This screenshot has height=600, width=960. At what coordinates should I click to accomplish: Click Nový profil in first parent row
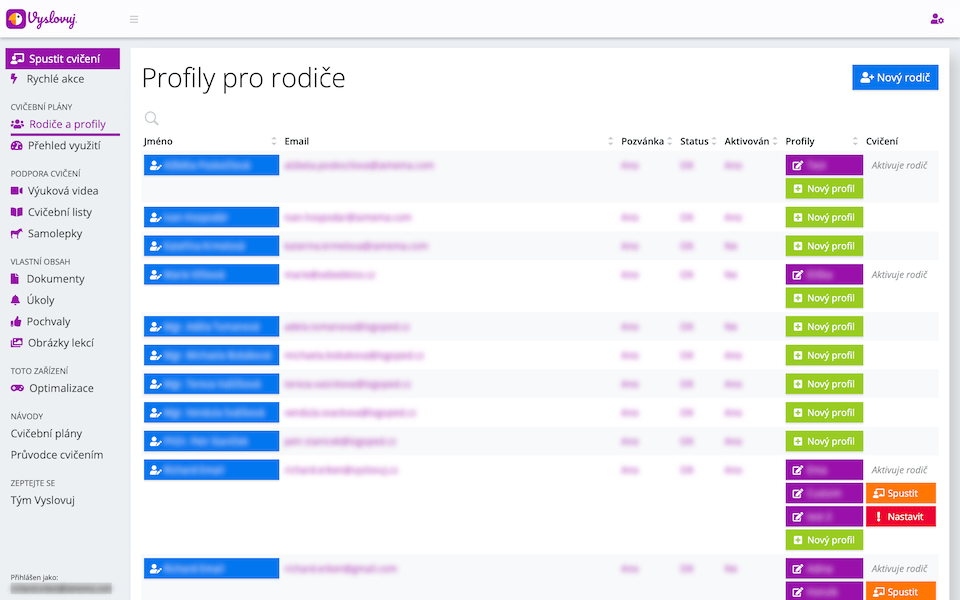[x=824, y=188]
